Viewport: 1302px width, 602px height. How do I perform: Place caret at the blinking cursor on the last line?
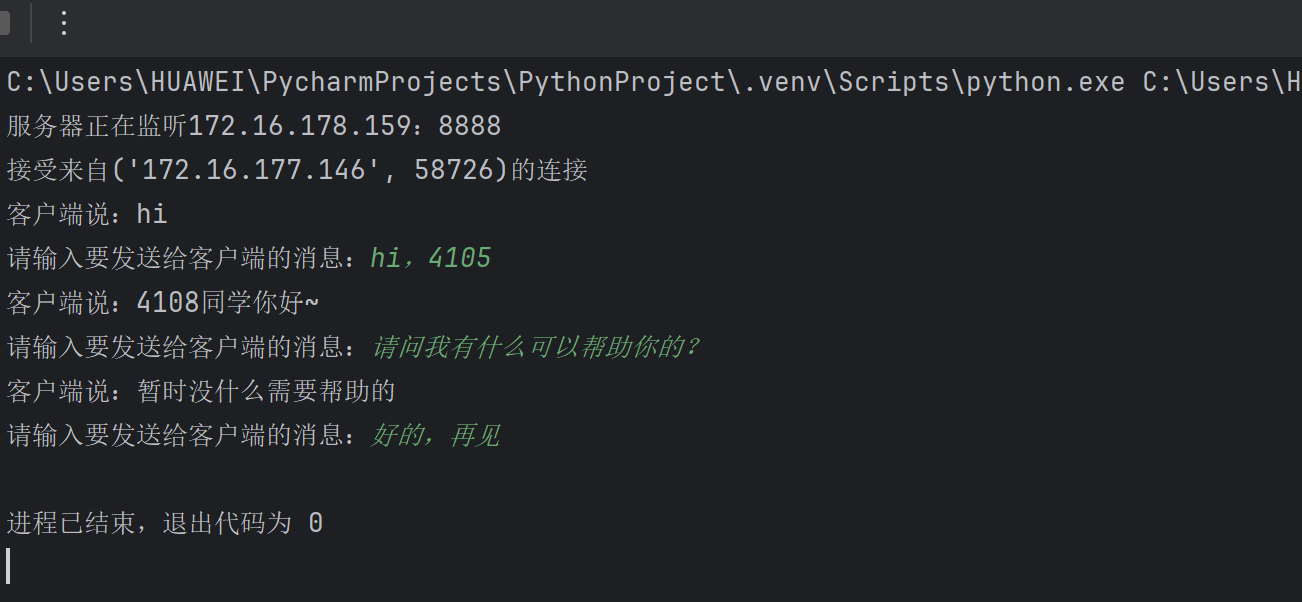(8, 566)
